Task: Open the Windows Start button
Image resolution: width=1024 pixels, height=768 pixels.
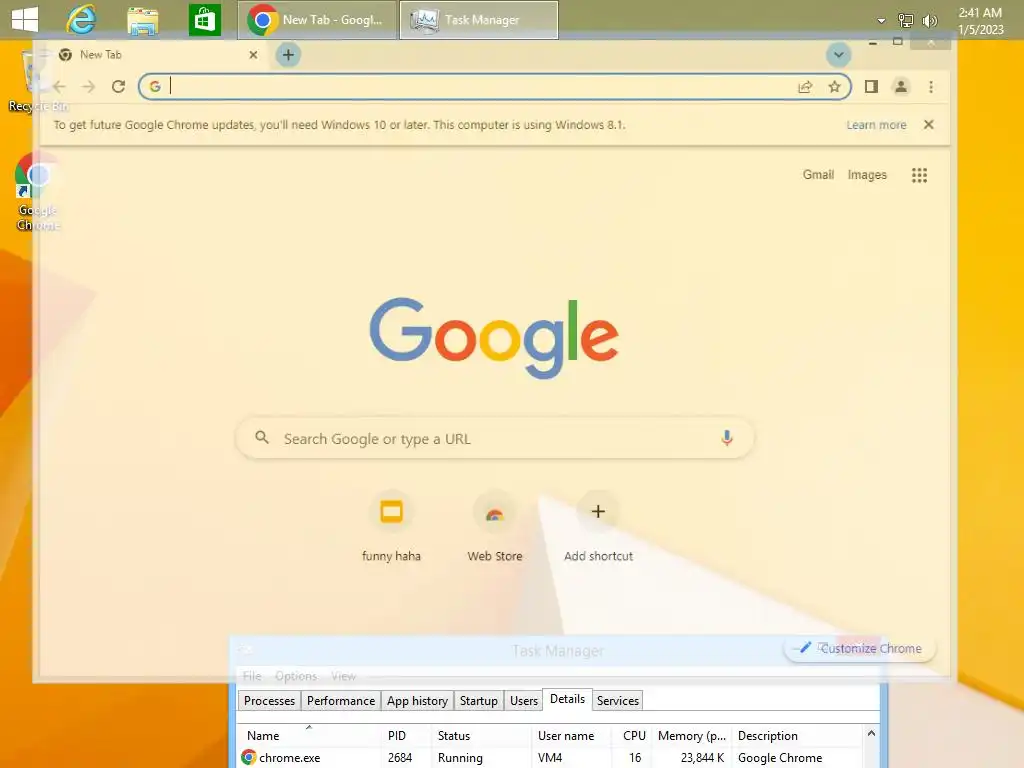Action: pos(25,20)
